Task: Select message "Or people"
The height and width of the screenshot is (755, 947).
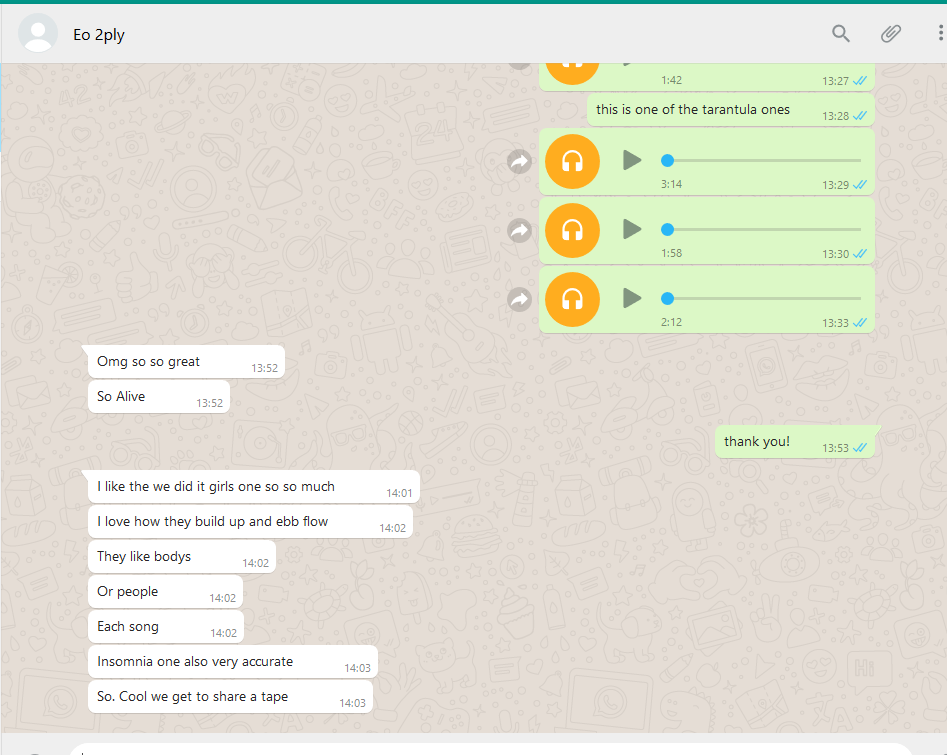Action: point(165,592)
